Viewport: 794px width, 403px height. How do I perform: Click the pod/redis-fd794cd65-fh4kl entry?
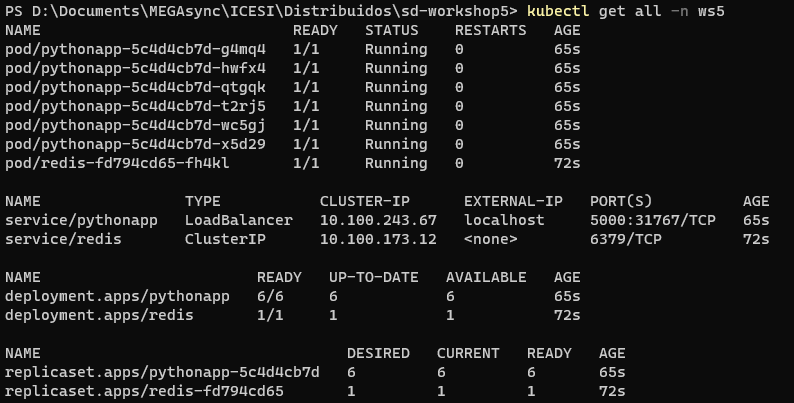pyautogui.click(x=117, y=164)
